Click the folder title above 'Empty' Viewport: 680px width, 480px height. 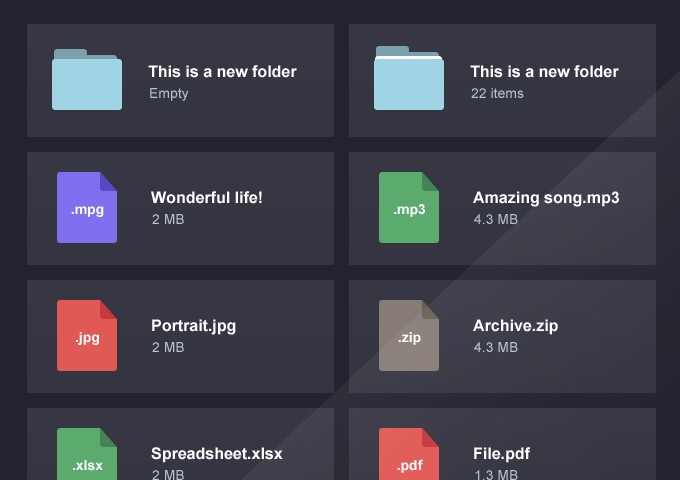point(222,72)
